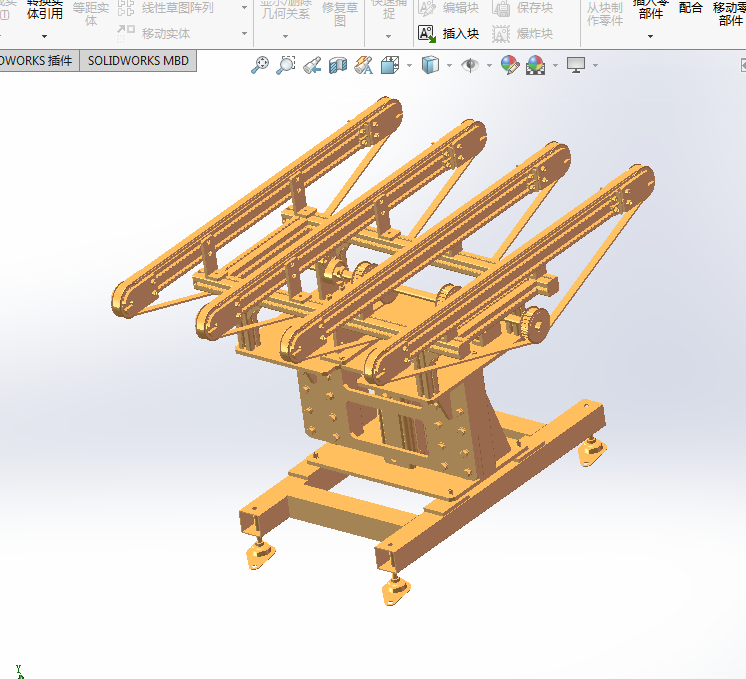This screenshot has height=679, width=746.
Task: Click the 等距实体 offset entities command
Action: click(x=90, y=14)
